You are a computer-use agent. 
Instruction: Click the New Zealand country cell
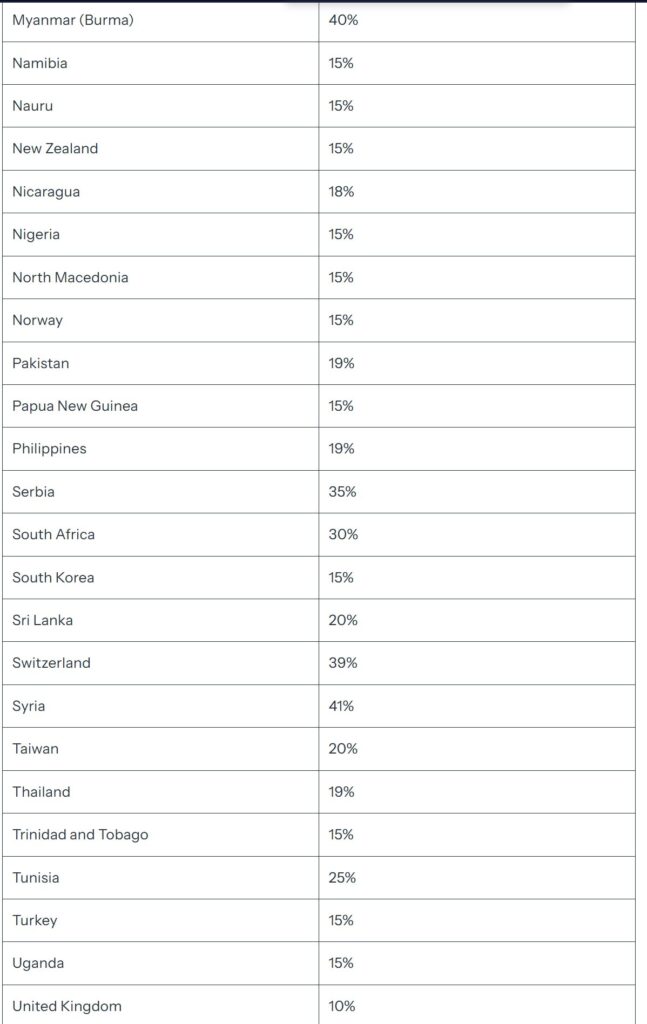click(x=55, y=148)
